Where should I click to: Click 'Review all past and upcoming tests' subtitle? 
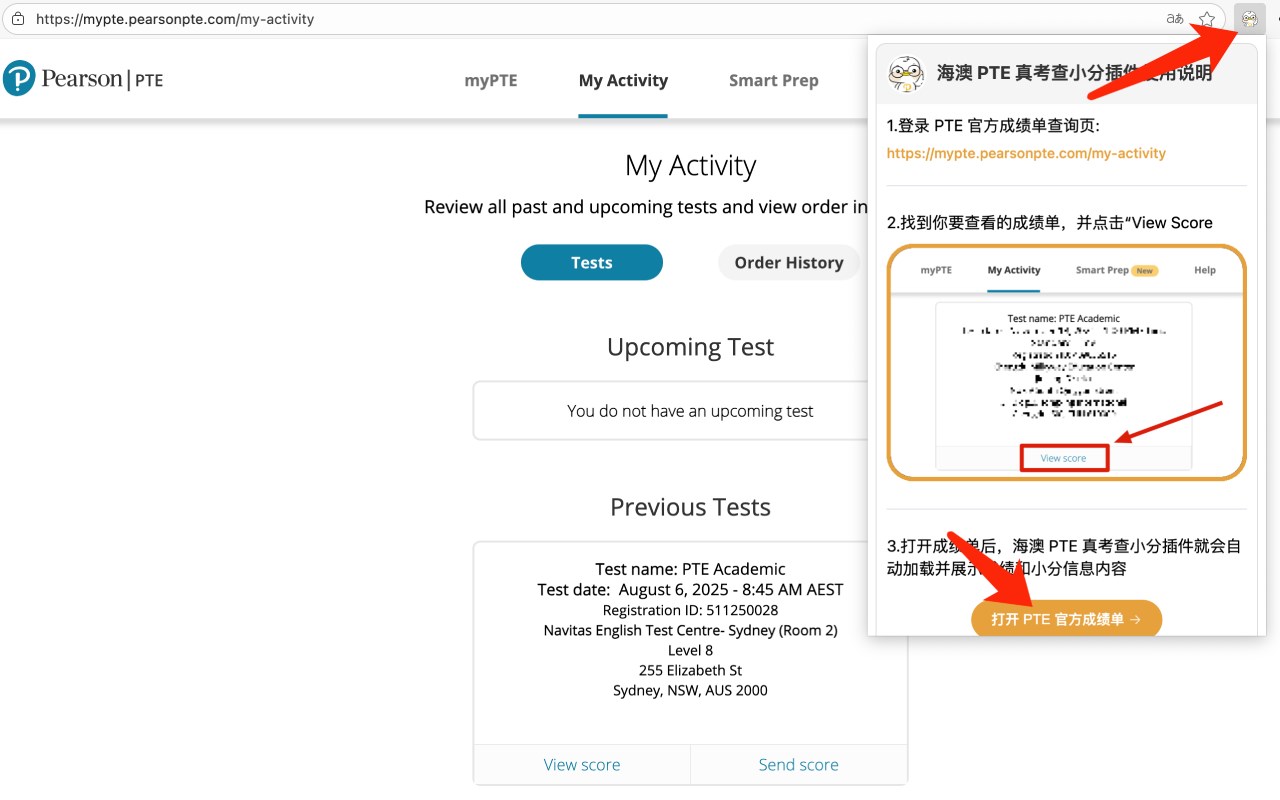click(x=646, y=207)
